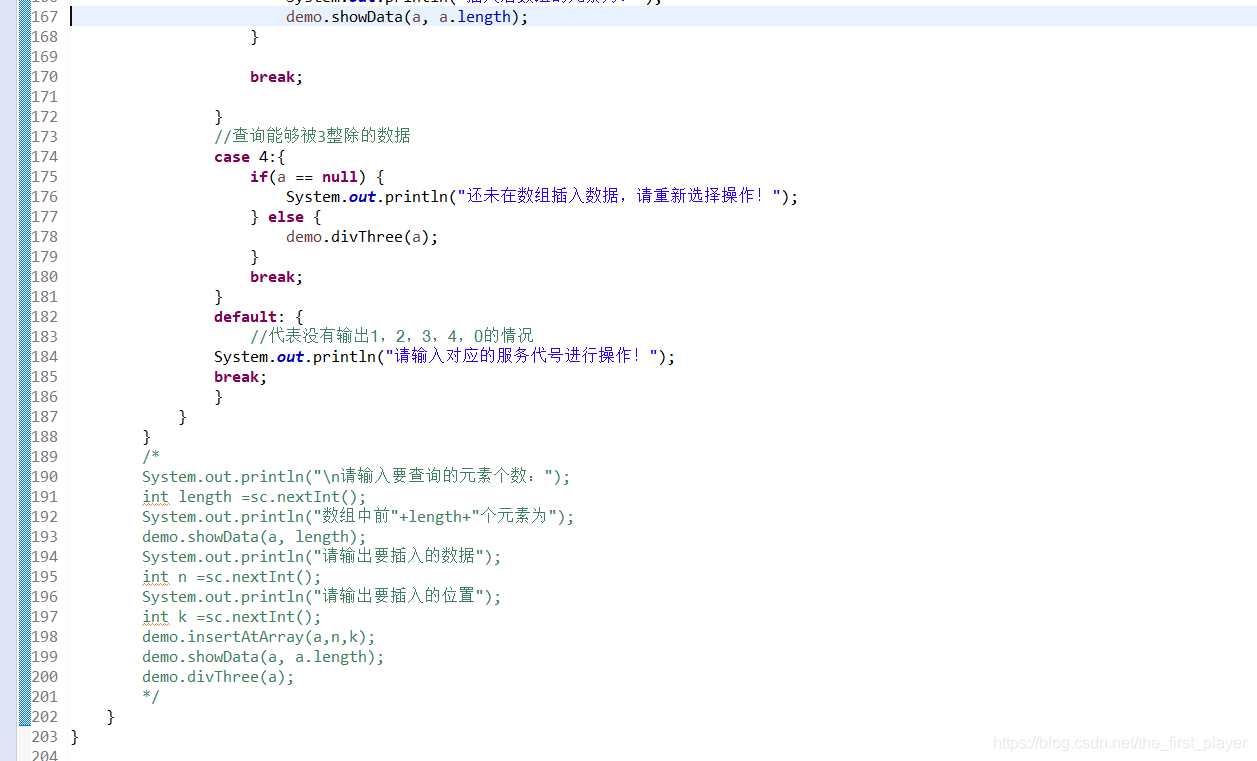This screenshot has height=761, width=1257.
Task: Click the string "请输入对应的服务代号进行操作！"
Action: point(524,357)
